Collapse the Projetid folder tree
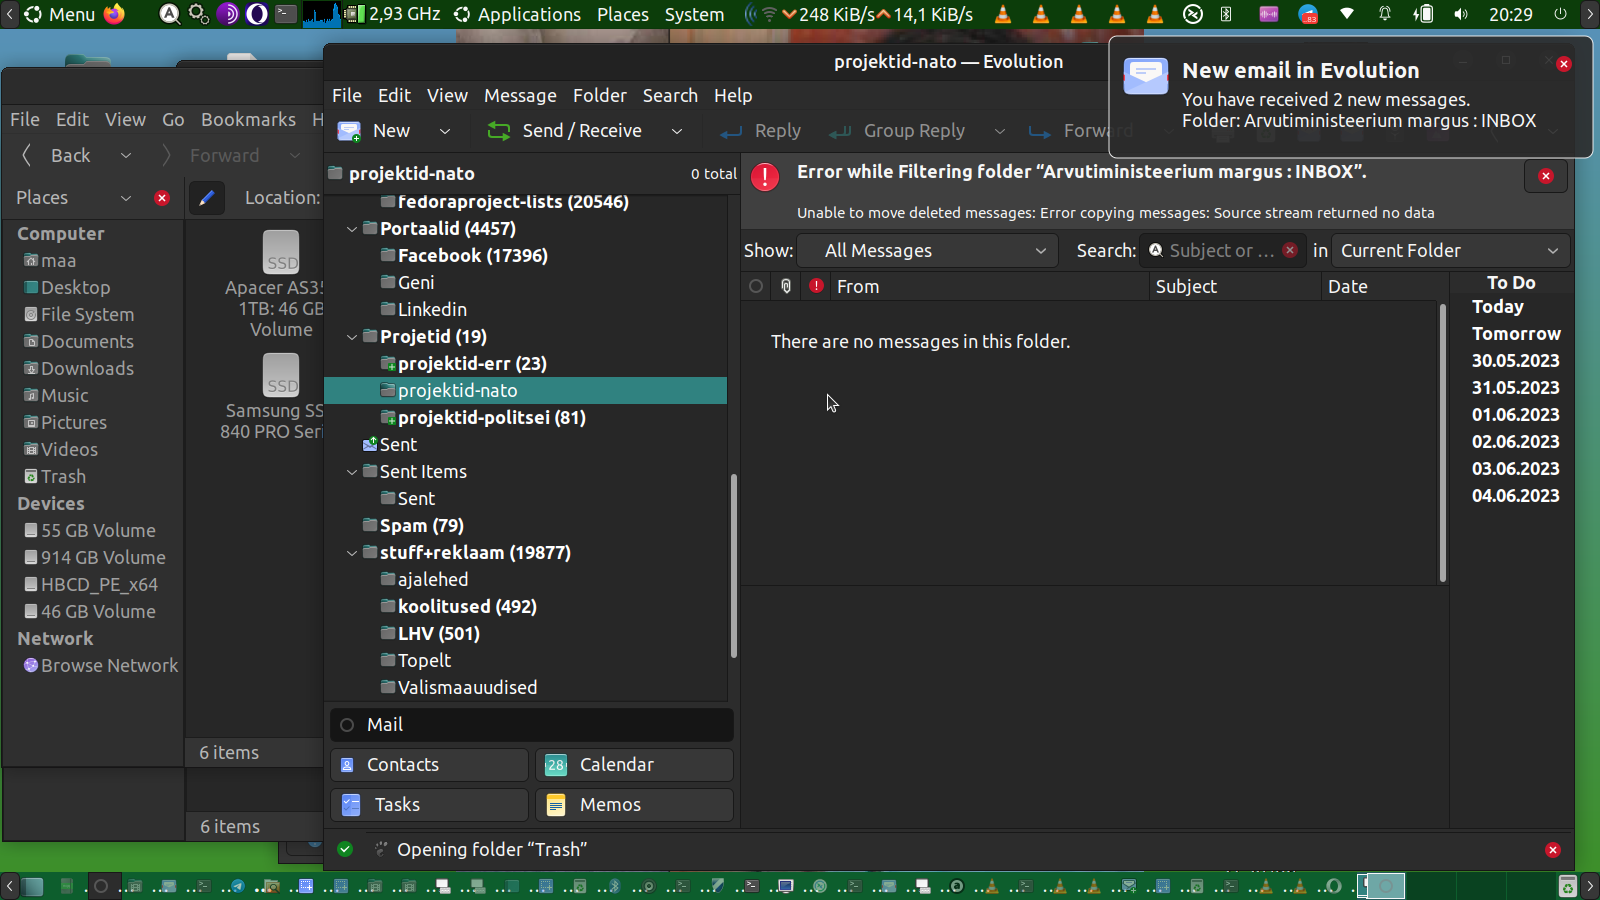The width and height of the screenshot is (1600, 900). tap(352, 337)
